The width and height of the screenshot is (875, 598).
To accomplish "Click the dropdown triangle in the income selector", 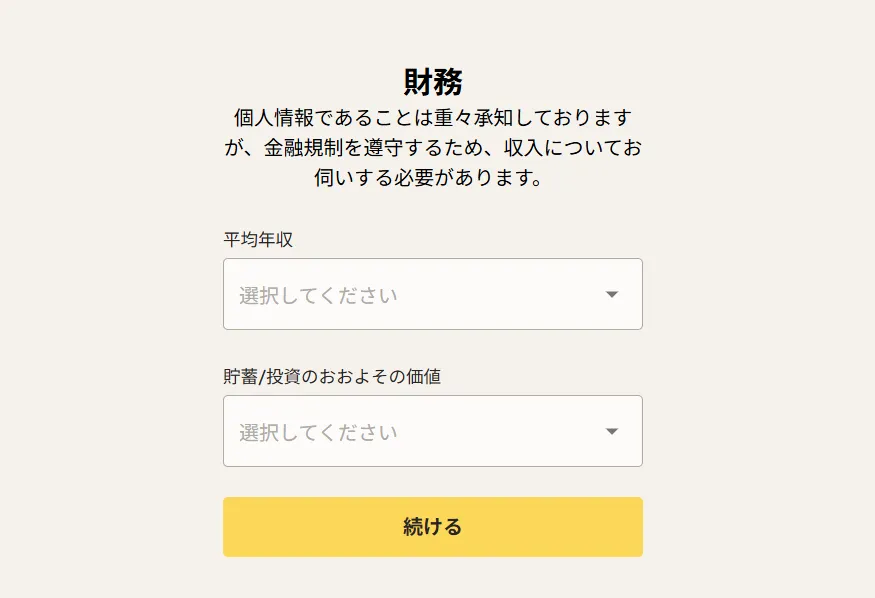I will [611, 294].
